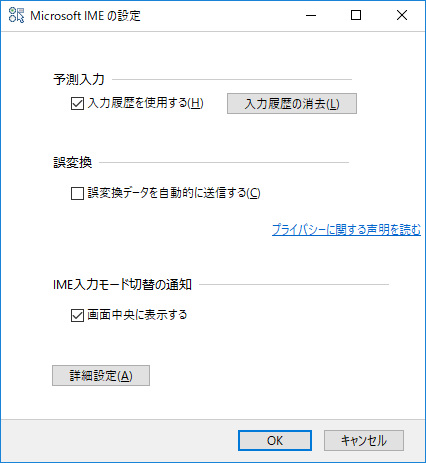Maximize the Microsoft IME の設定 window
The width and height of the screenshot is (426, 463).
tap(356, 15)
